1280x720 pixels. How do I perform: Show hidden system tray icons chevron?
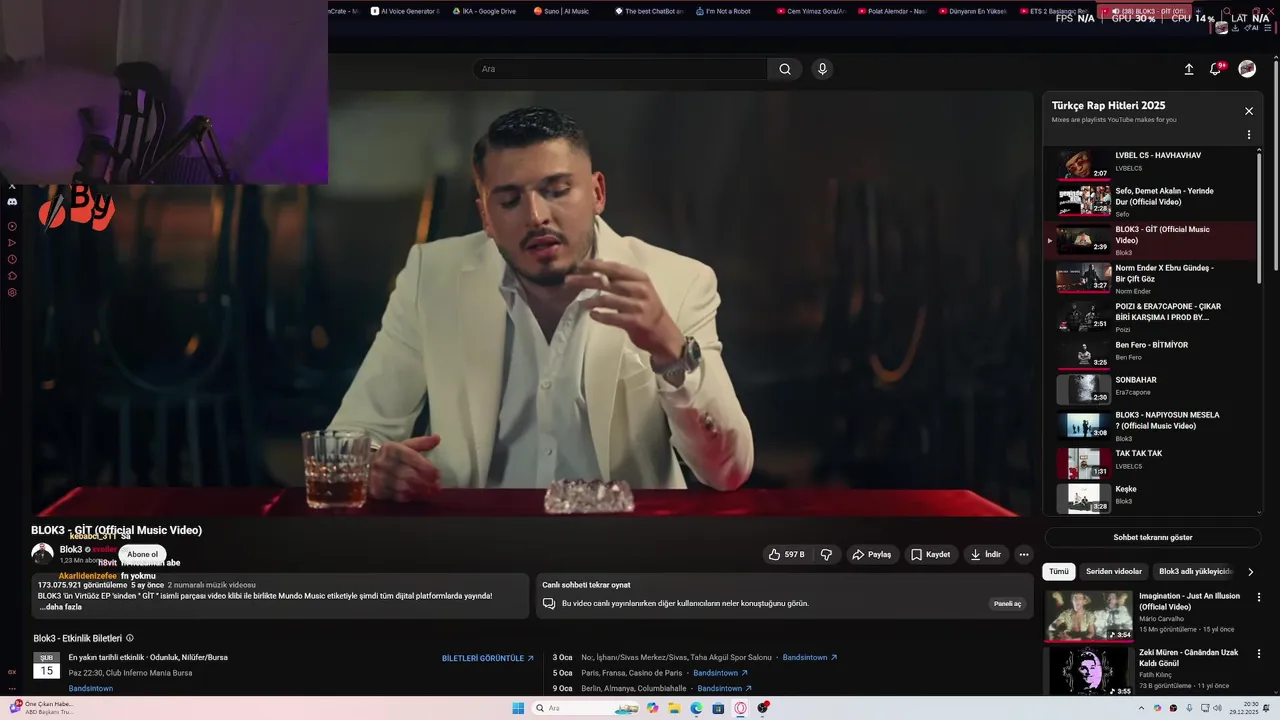coord(1141,708)
